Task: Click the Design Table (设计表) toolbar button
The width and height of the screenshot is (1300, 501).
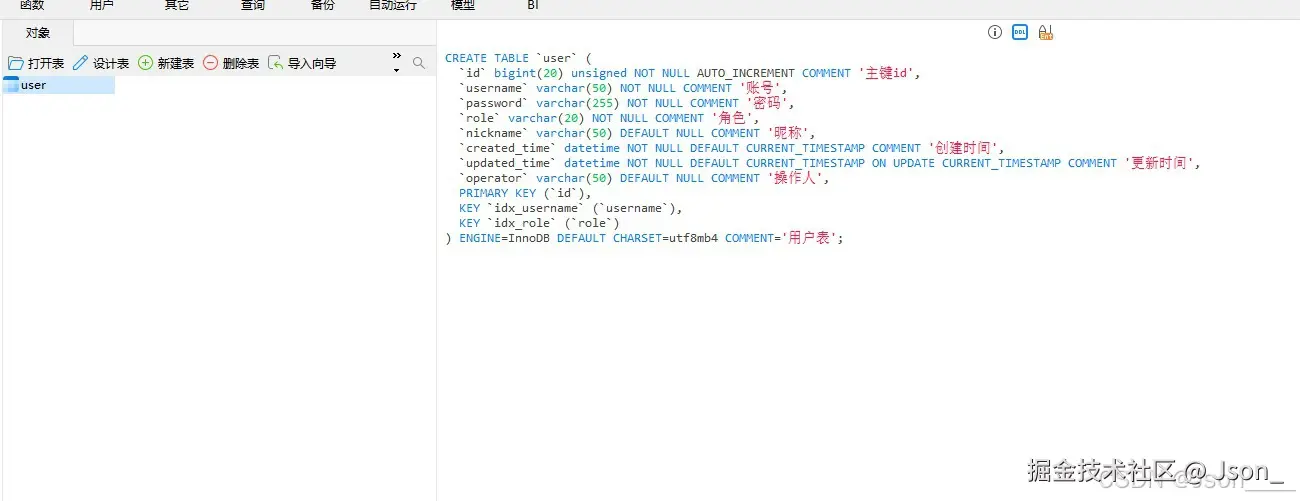Action: (101, 63)
